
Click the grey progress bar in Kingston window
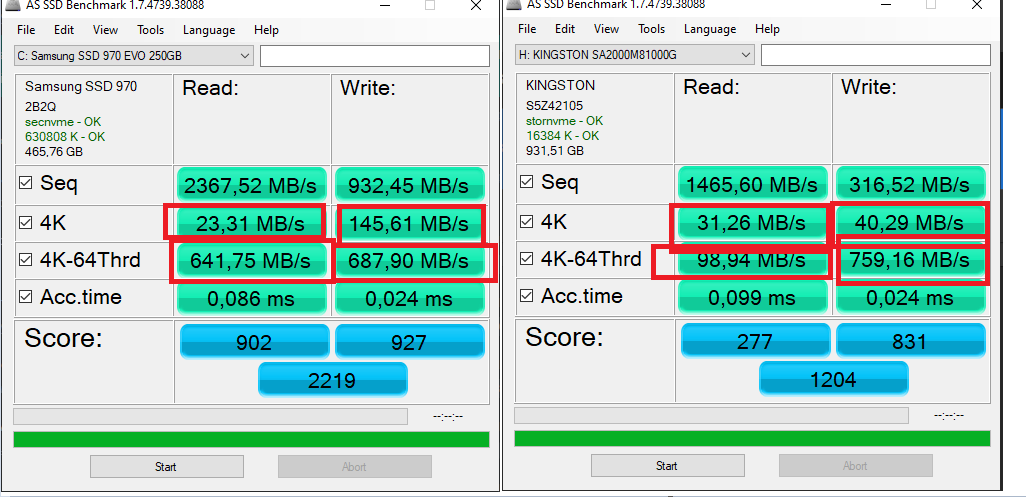pos(712,415)
